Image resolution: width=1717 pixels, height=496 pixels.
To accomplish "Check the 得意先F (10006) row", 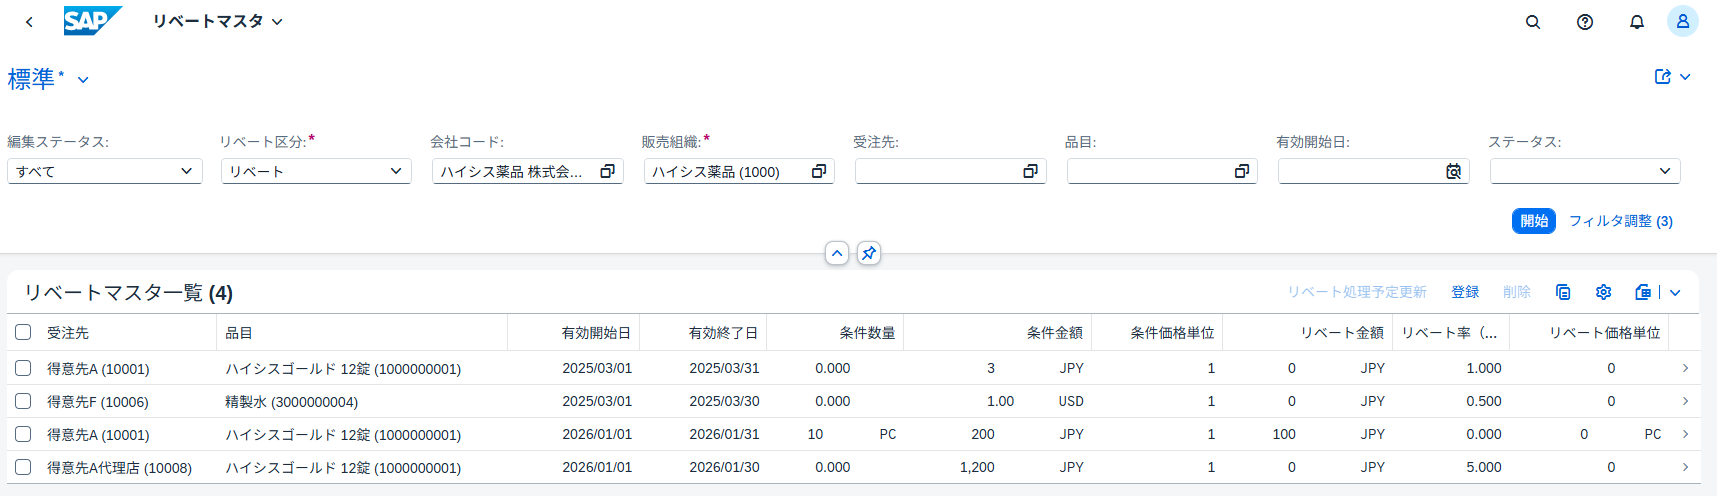I will click(x=23, y=401).
